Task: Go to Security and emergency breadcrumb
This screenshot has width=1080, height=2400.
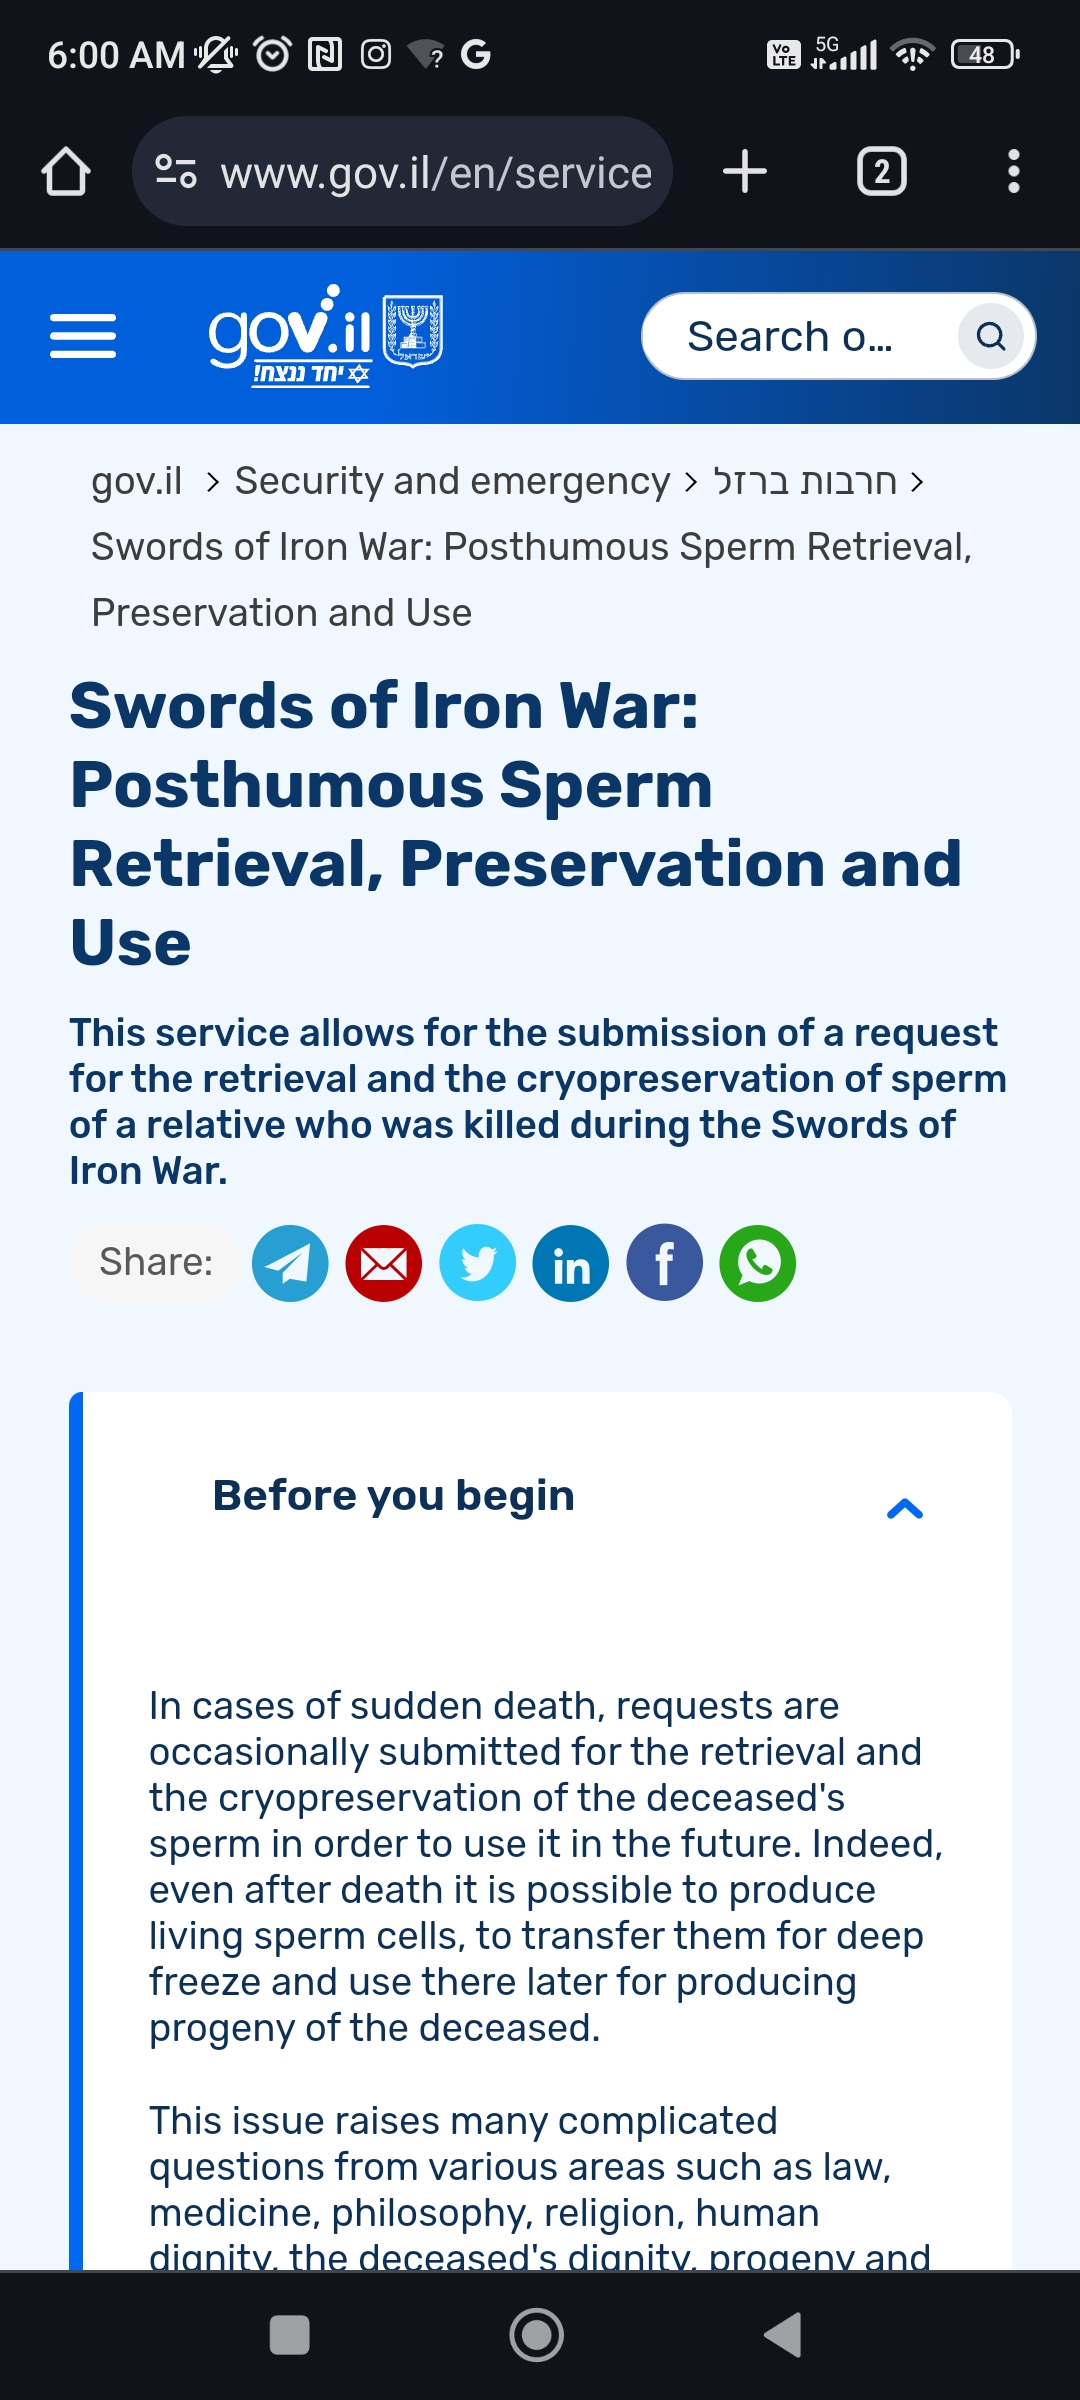Action: pos(452,481)
